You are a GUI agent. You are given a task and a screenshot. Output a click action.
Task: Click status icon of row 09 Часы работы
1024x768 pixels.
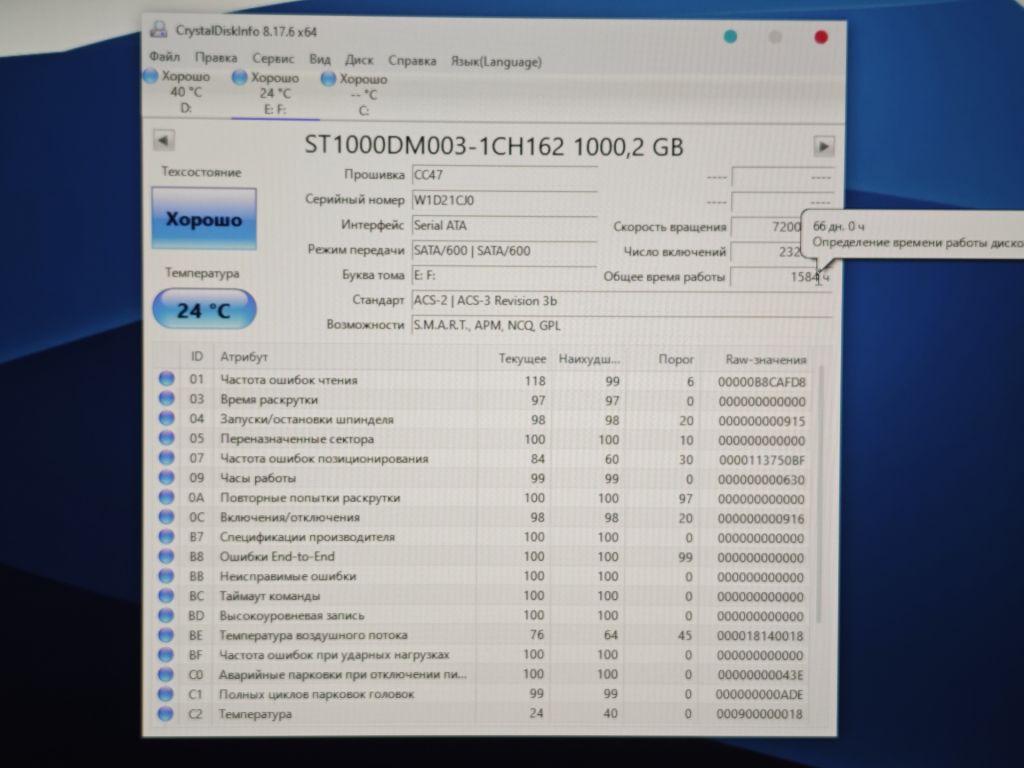[167, 477]
